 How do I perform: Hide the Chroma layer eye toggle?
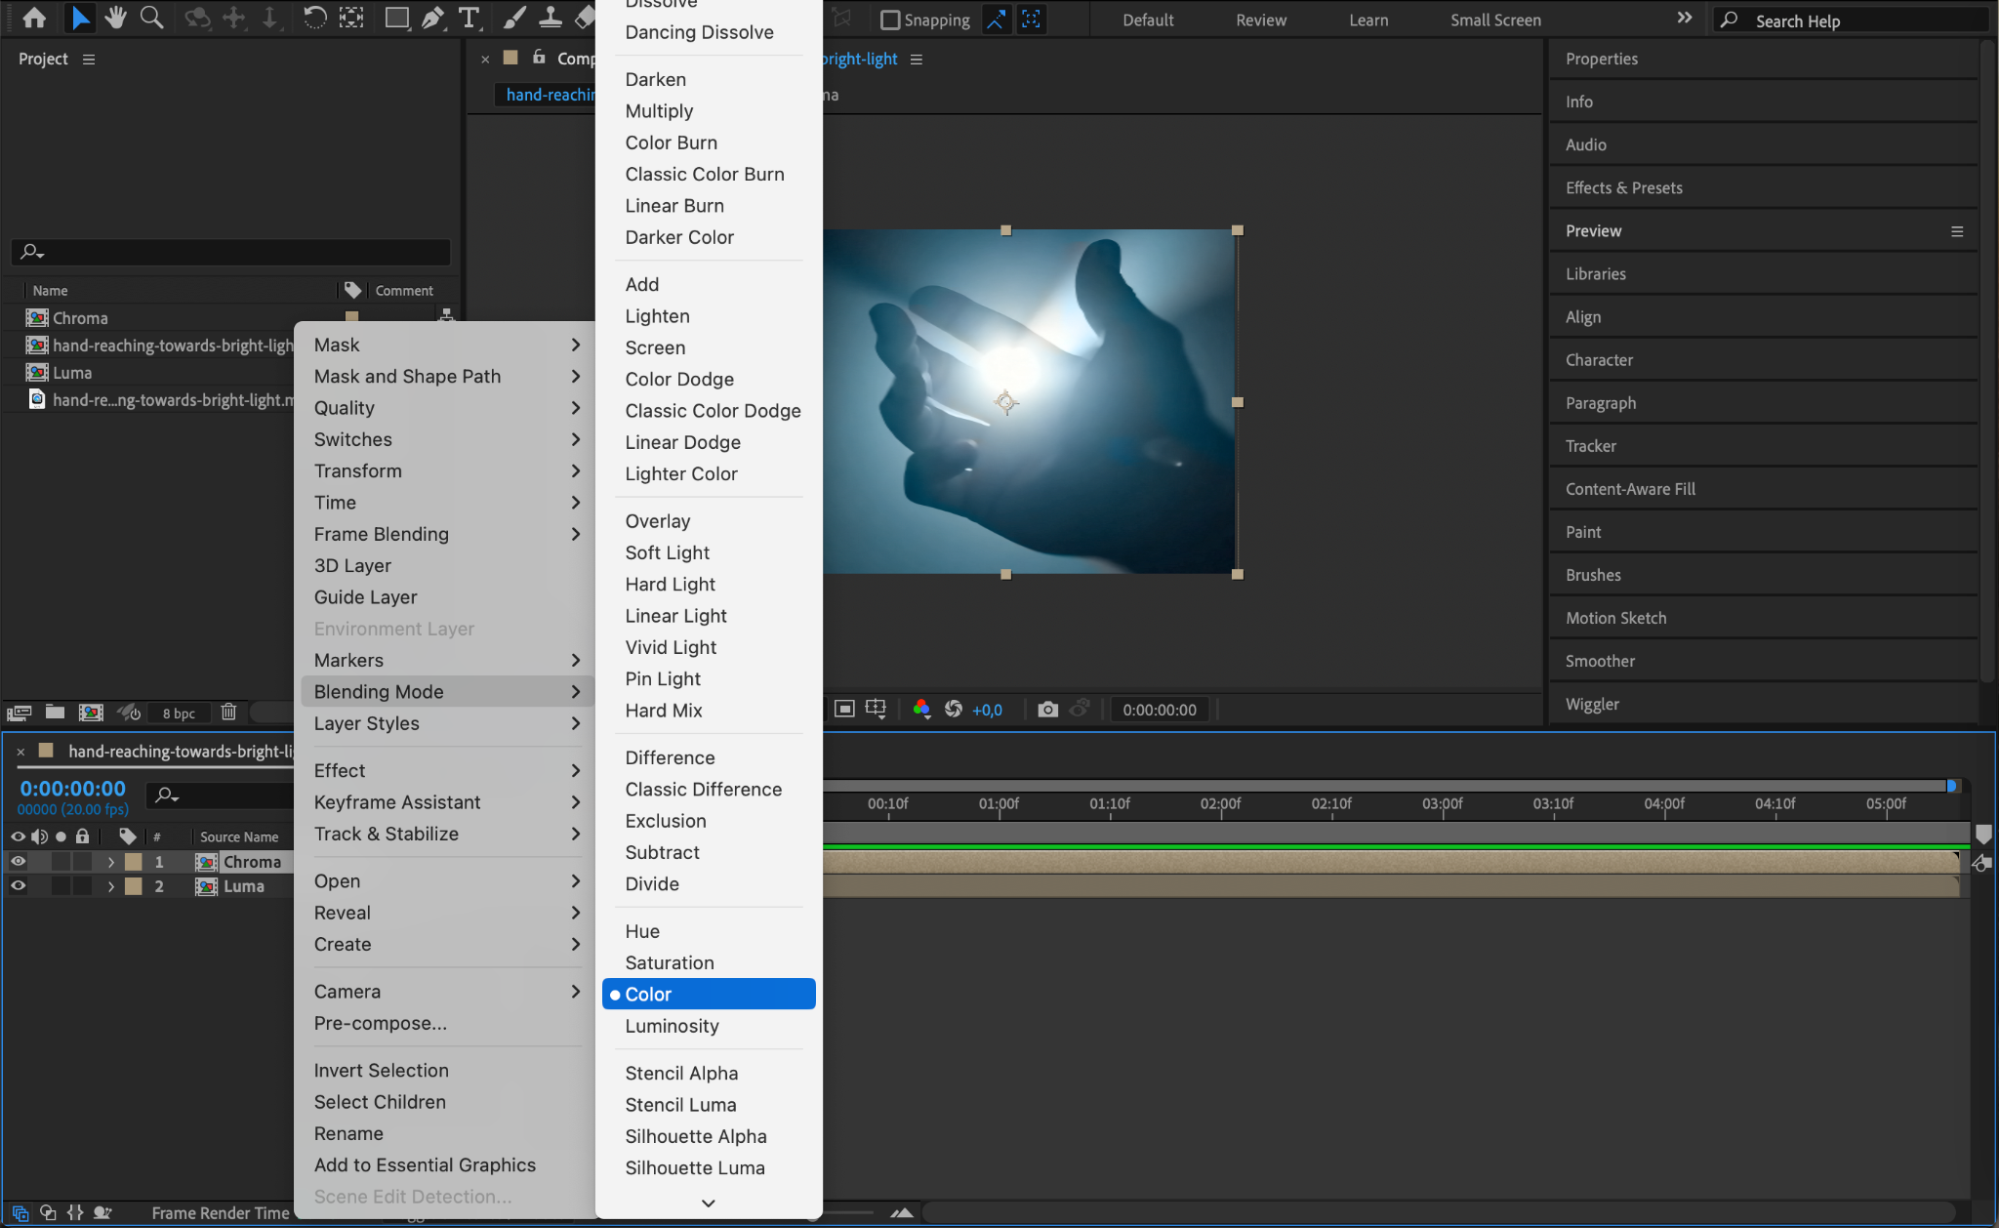(x=18, y=861)
